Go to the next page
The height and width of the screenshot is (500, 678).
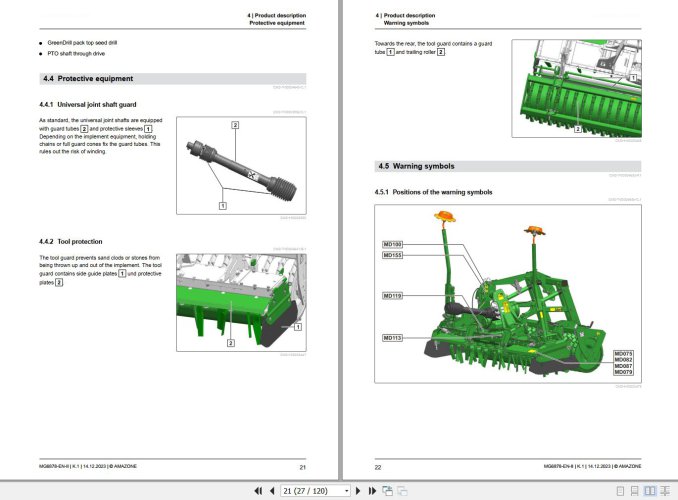click(x=358, y=491)
